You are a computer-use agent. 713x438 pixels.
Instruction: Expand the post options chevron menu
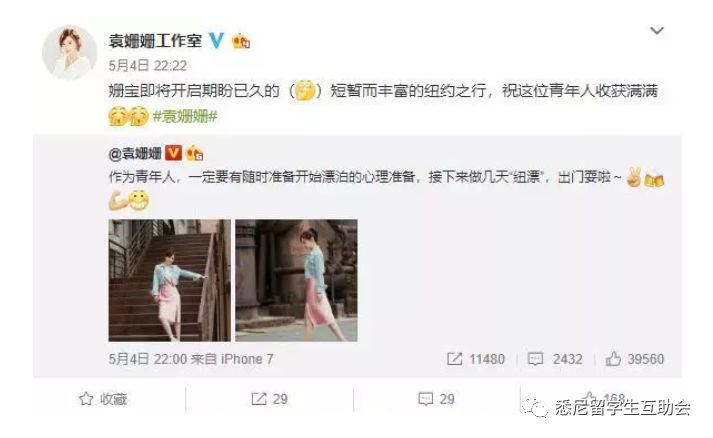[x=657, y=31]
